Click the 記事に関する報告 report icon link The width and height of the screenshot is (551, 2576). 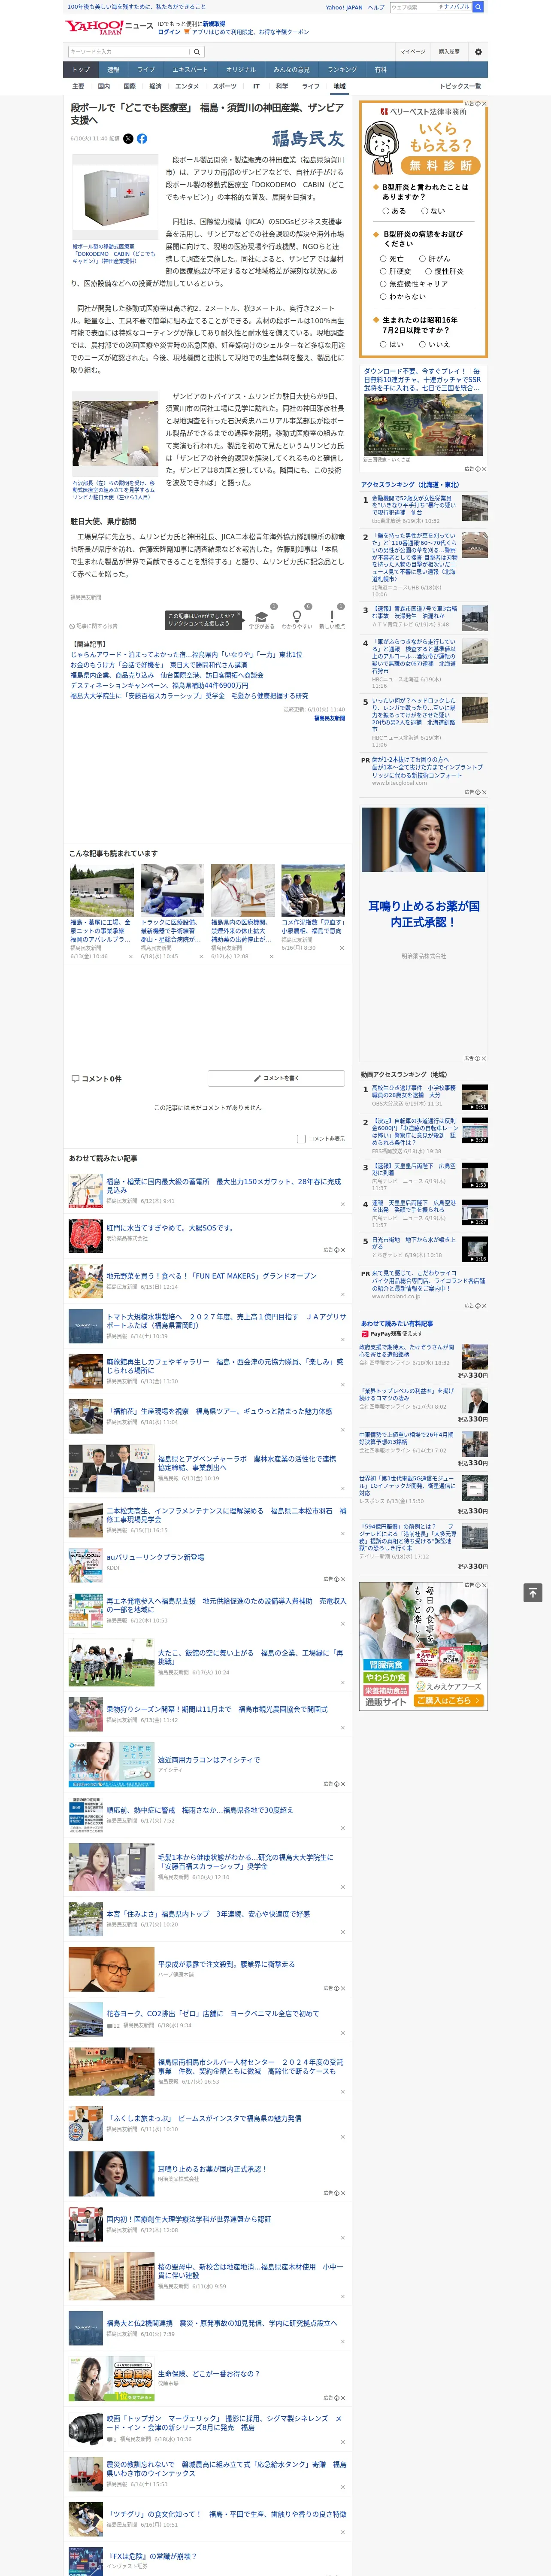click(x=94, y=626)
